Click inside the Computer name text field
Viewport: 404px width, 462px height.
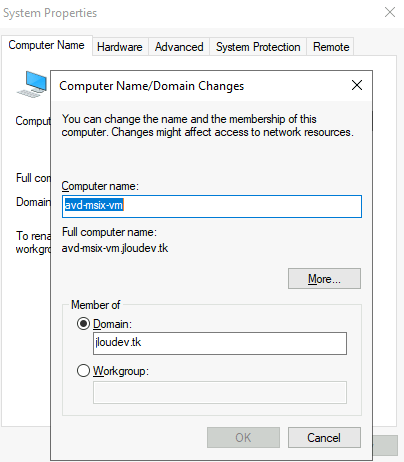coord(212,206)
